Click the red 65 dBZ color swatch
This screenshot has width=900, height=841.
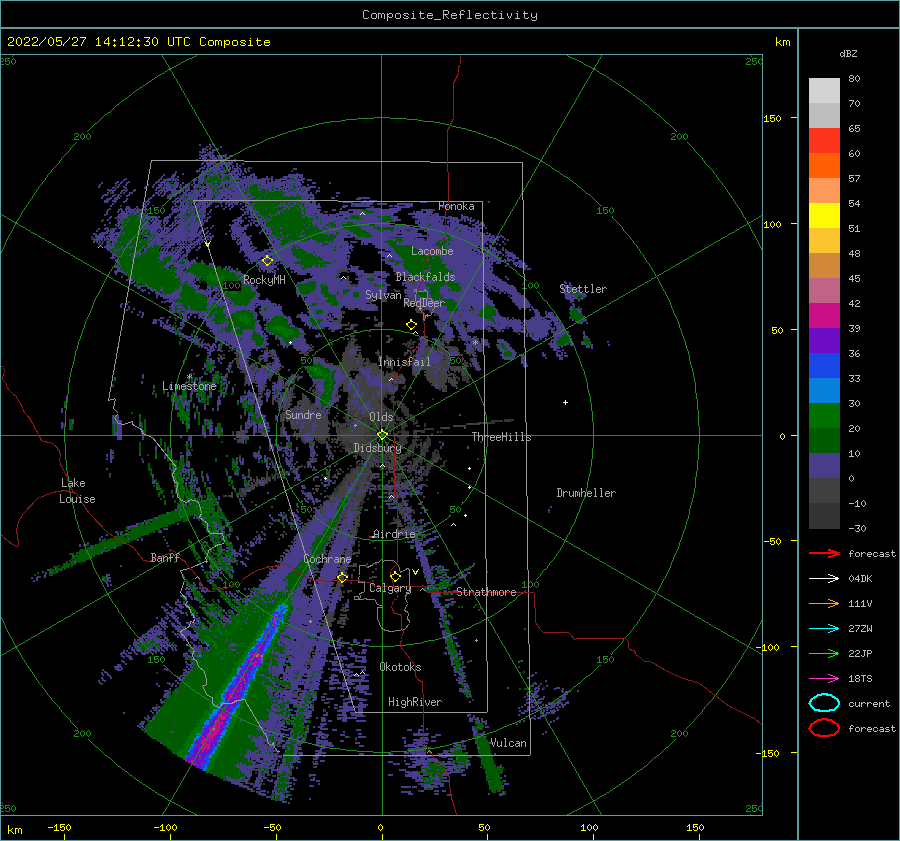(824, 141)
